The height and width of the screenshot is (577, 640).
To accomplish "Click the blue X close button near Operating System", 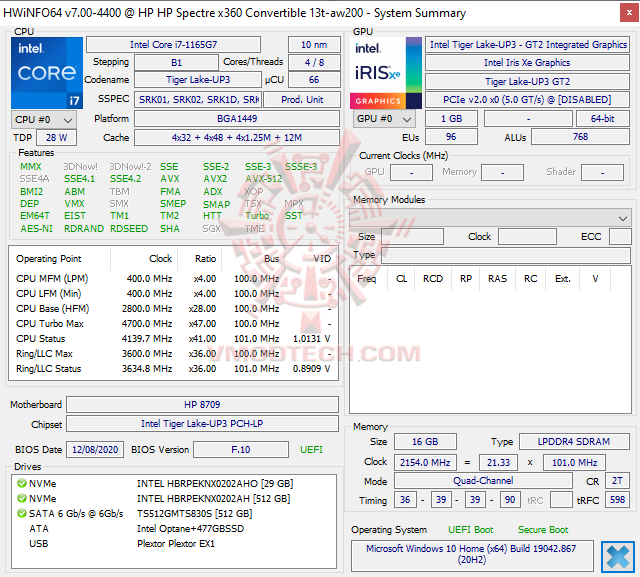I will pyautogui.click(x=618, y=557).
